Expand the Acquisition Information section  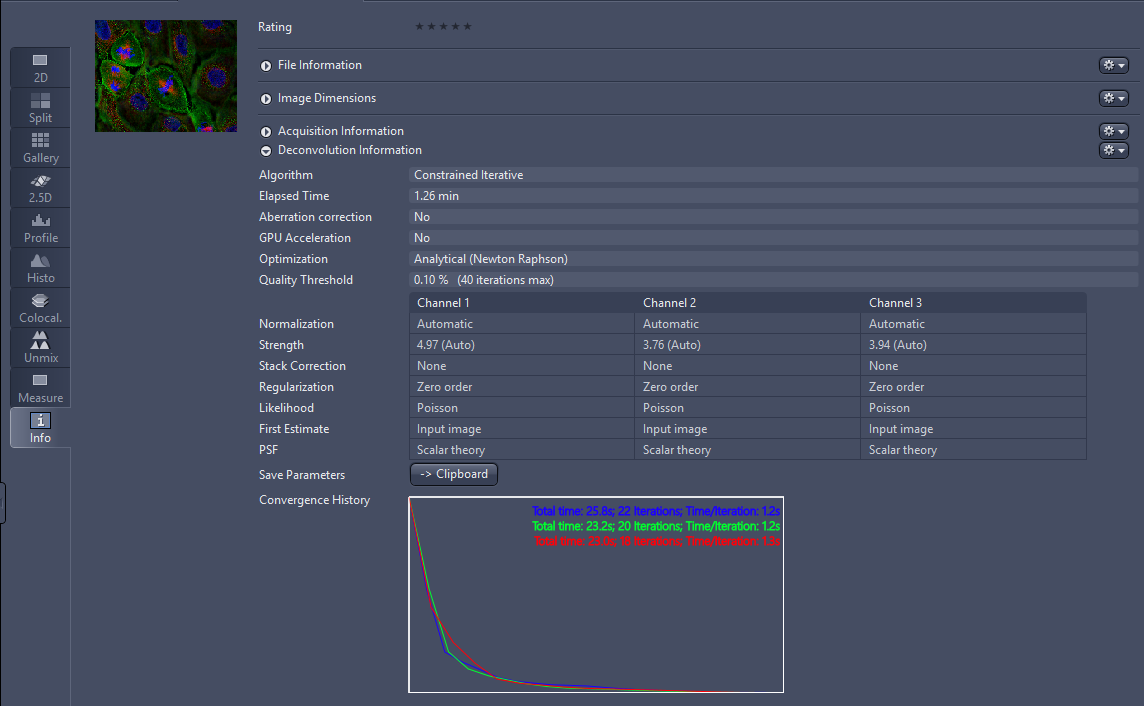pyautogui.click(x=265, y=131)
